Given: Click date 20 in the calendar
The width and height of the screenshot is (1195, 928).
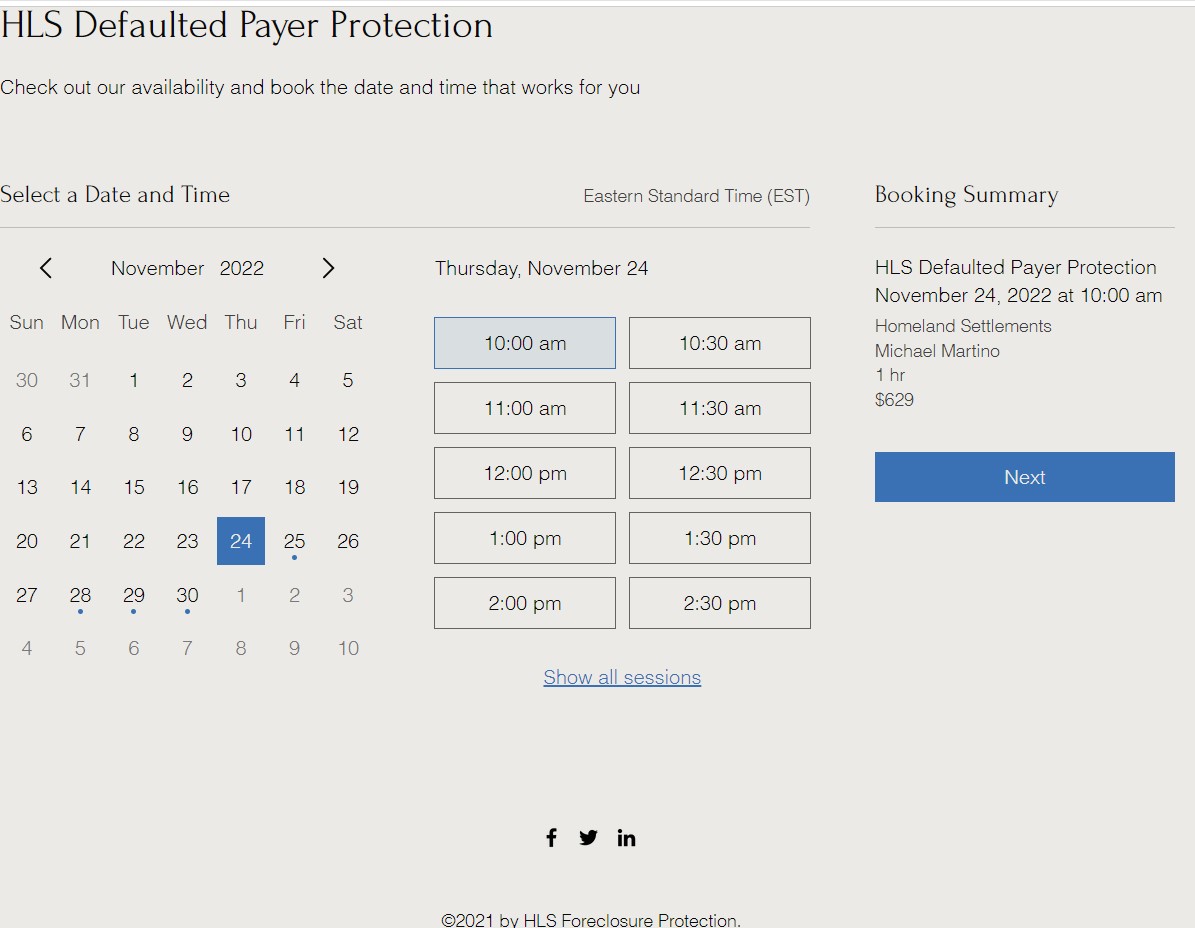Looking at the screenshot, I should 27,541.
